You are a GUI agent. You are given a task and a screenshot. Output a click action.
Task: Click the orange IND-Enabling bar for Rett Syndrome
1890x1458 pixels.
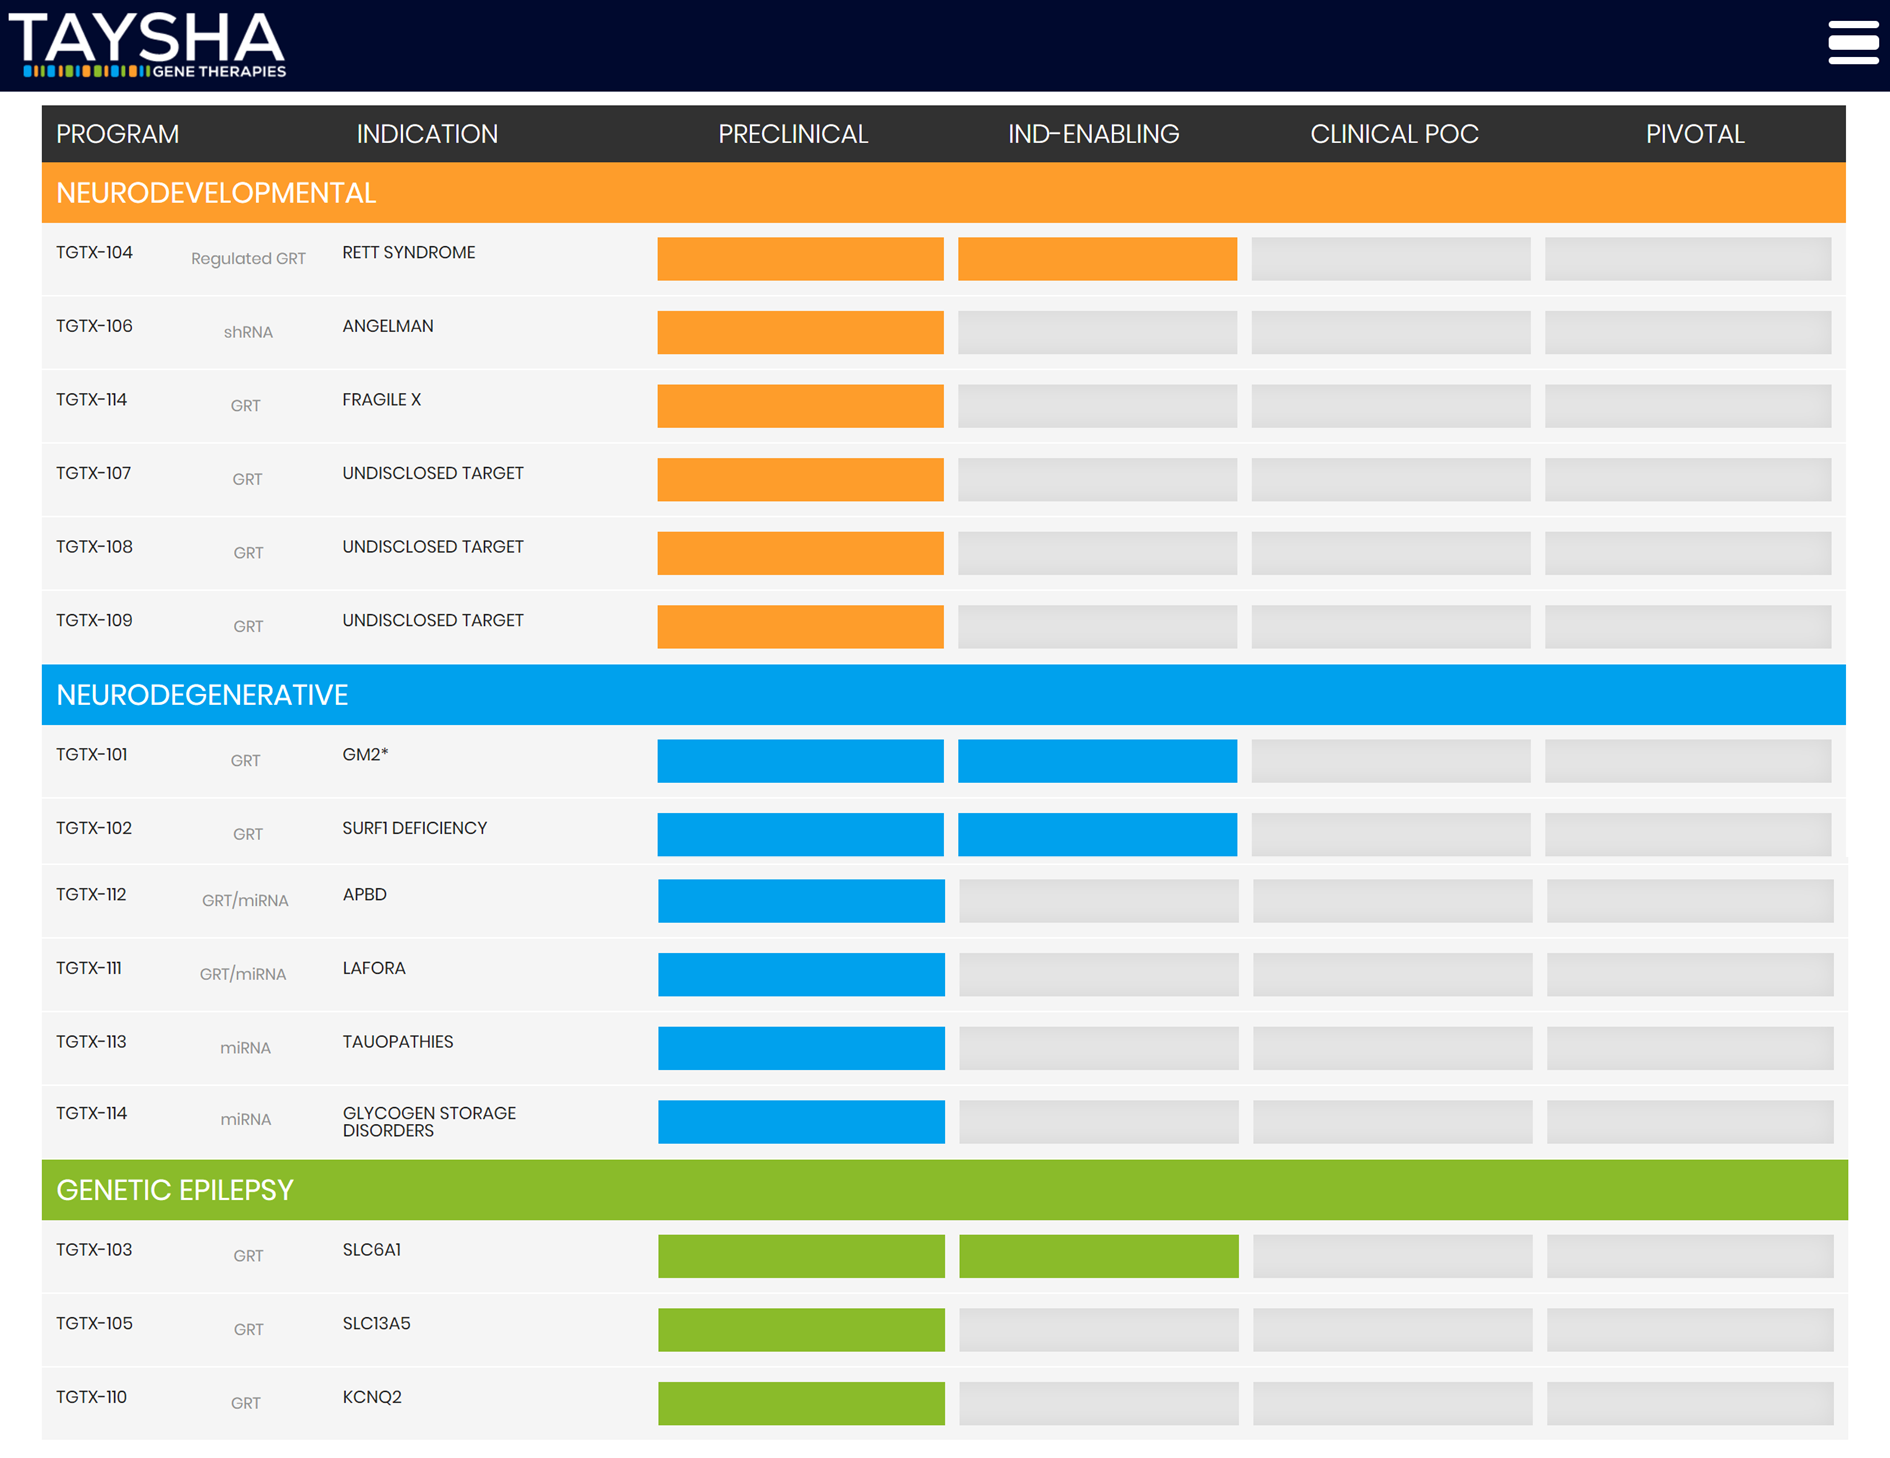pos(1097,259)
